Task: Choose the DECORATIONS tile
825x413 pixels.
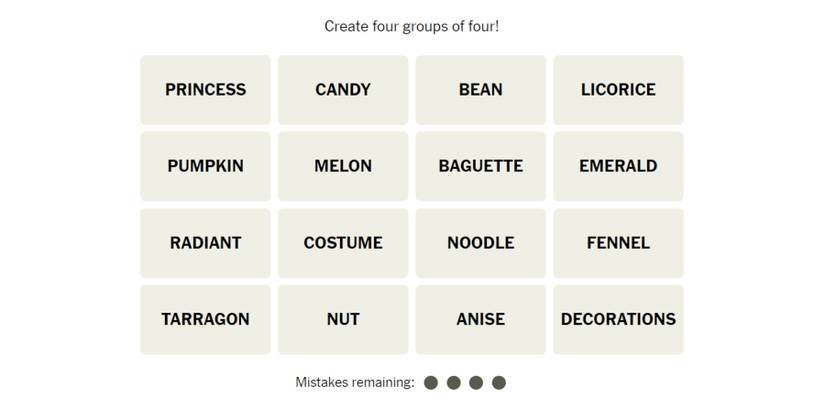Action: [618, 320]
